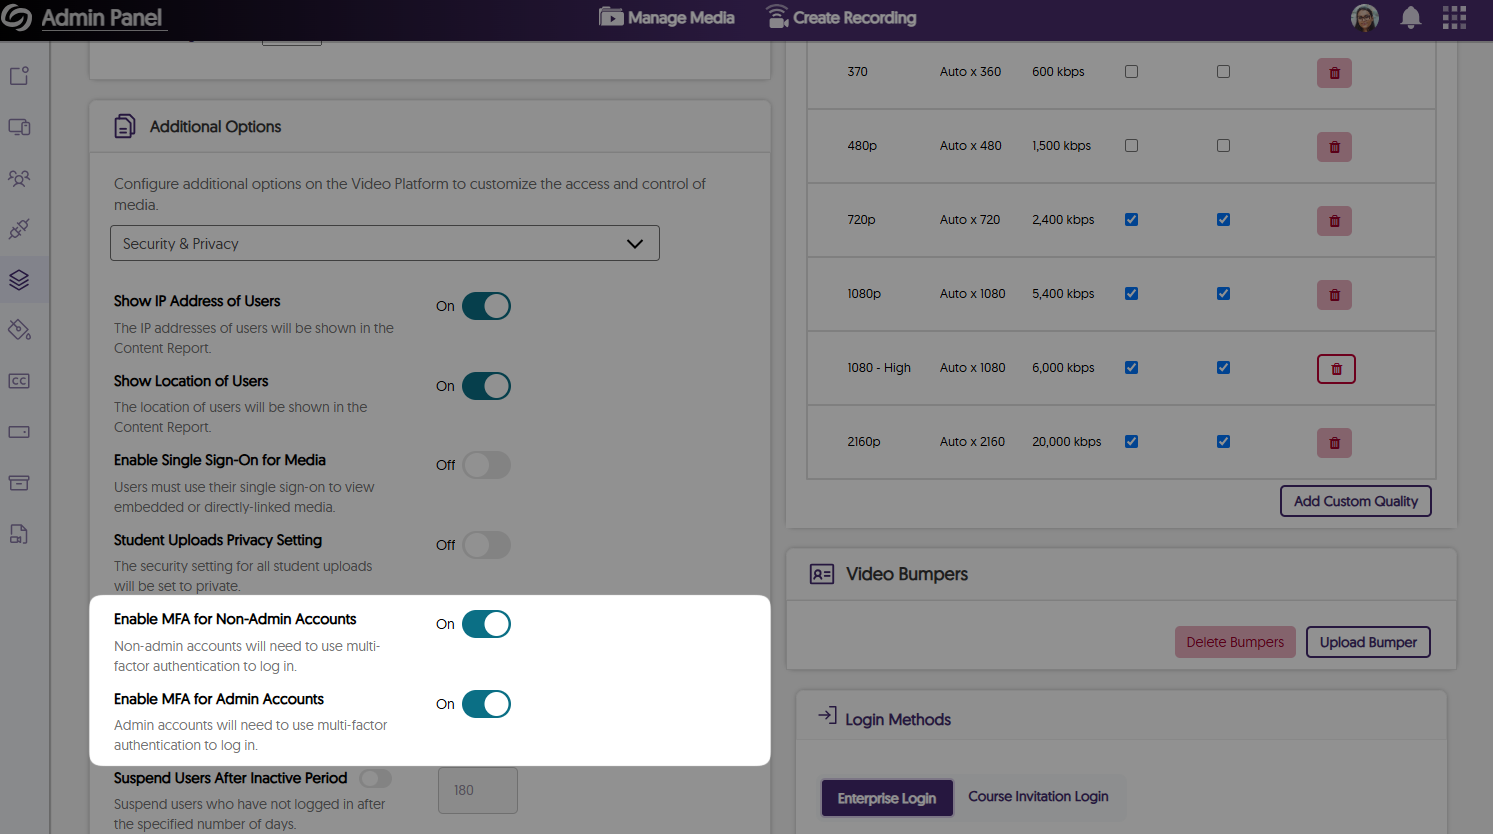Open the archive box icon in the sidebar

coord(22,482)
